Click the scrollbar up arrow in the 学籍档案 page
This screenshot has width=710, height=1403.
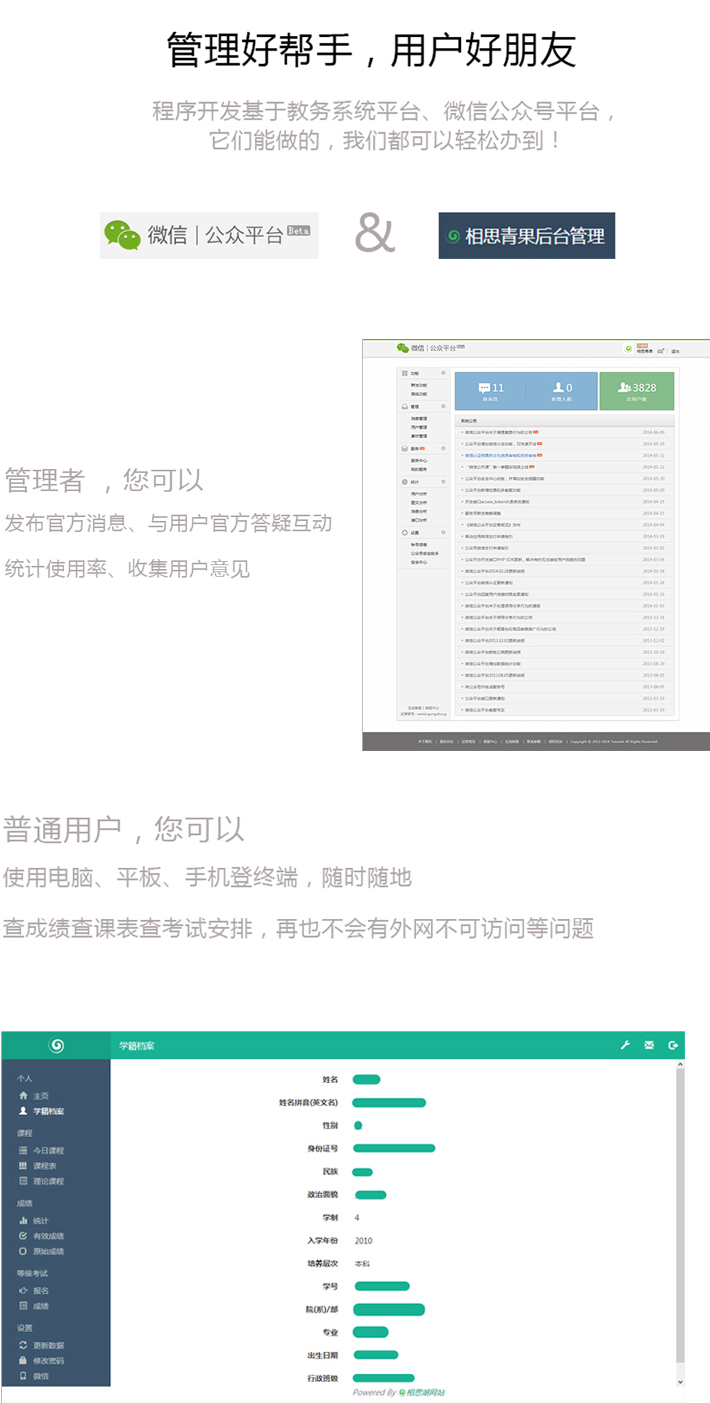point(680,1066)
